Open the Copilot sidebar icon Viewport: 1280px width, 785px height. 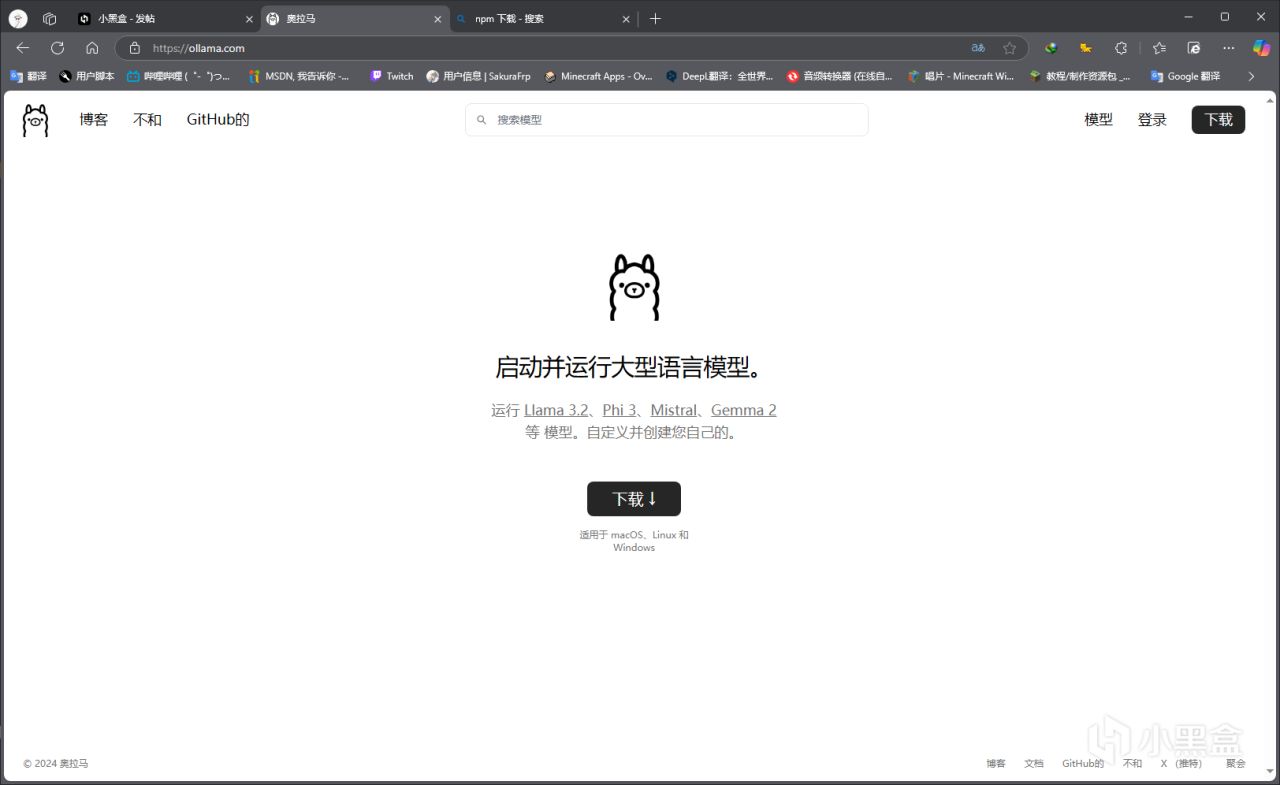(1261, 48)
